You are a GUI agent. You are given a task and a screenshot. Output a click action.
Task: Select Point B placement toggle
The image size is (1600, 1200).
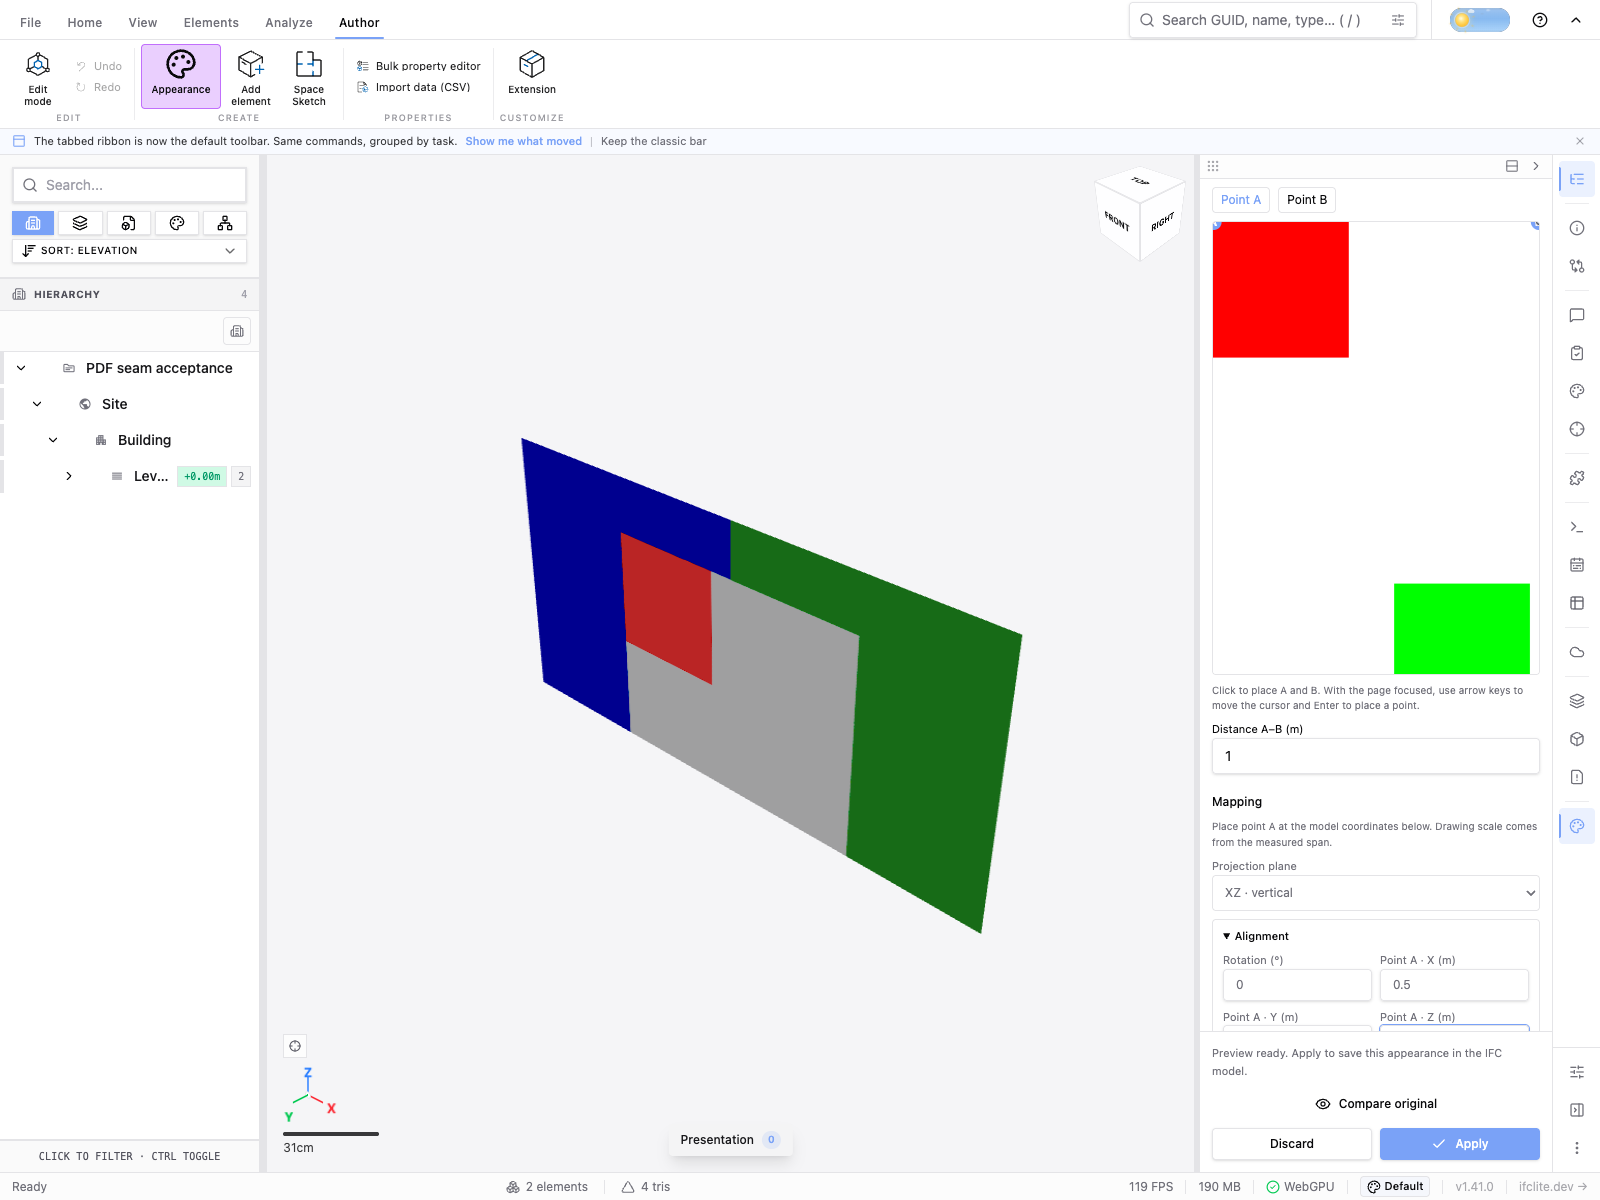1307,200
